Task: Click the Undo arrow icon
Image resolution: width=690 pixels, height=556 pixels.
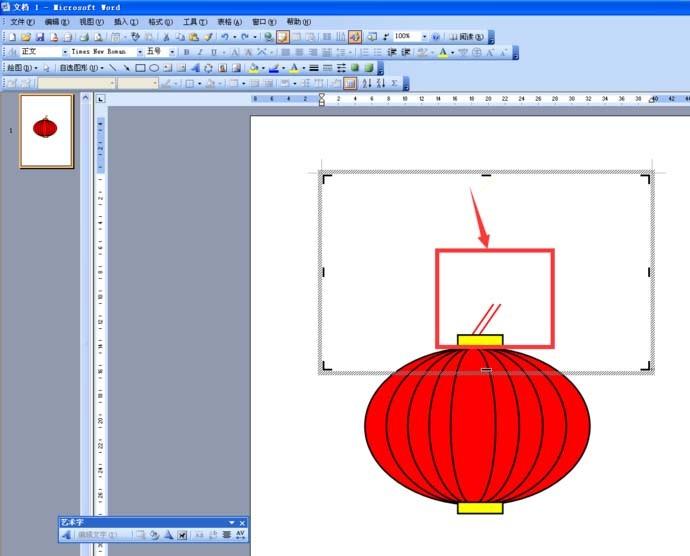Action: click(223, 36)
